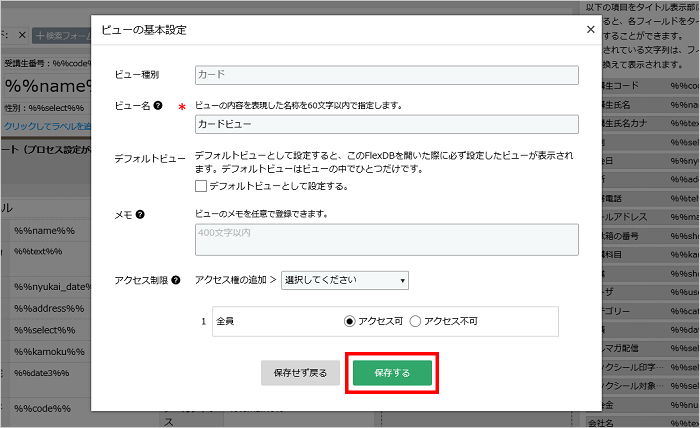
Task: Click ルアドレス row in right field list
Action: 651,217
